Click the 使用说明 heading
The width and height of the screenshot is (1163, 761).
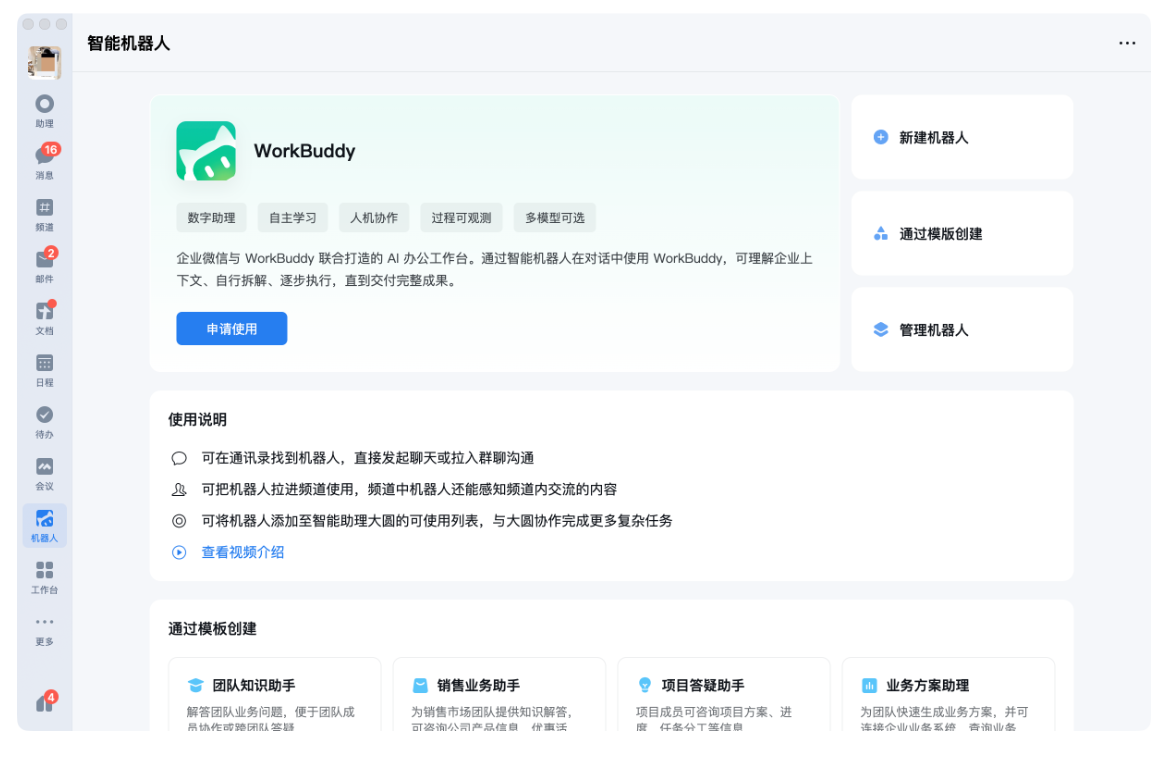pyautogui.click(x=197, y=420)
